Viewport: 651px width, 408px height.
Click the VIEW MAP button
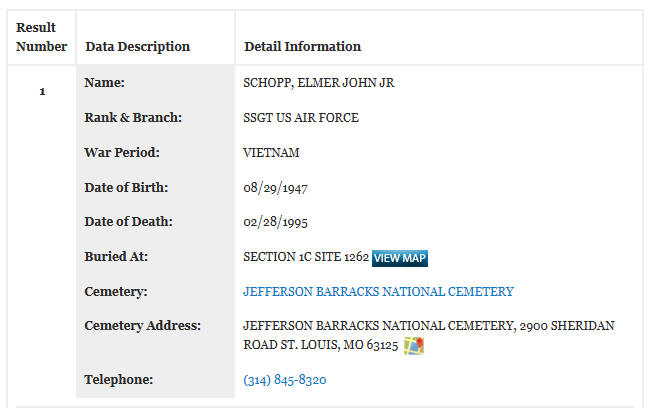(400, 258)
